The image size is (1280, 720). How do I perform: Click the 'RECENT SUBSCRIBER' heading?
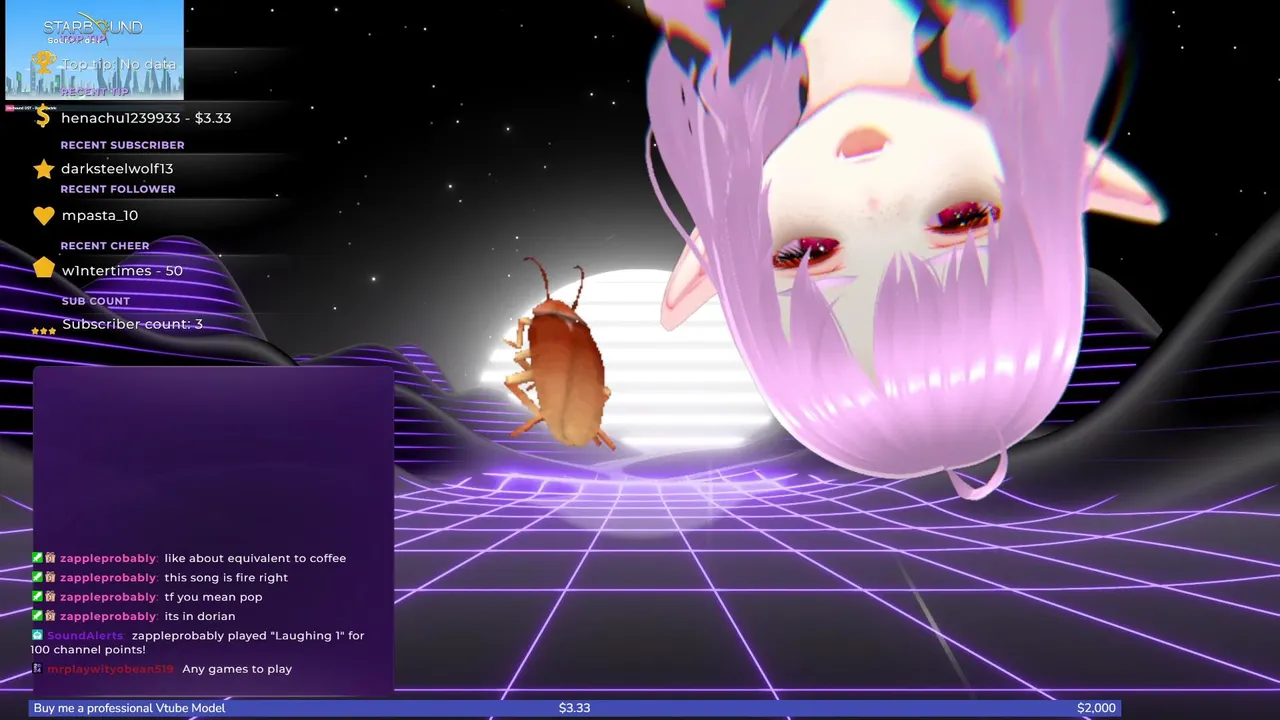122,145
